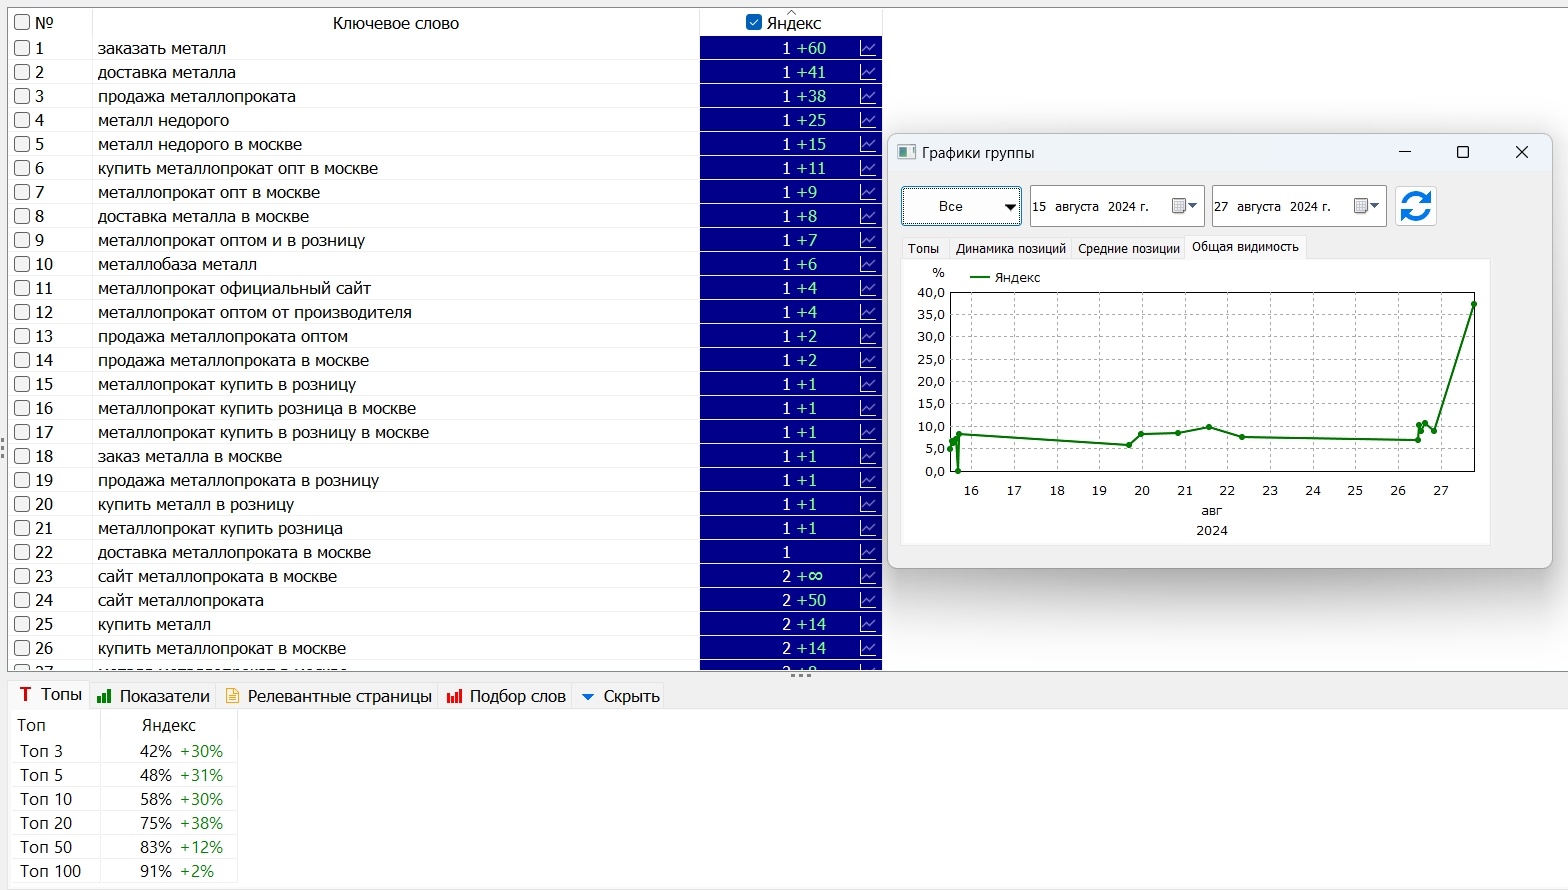Check row 16 checkbox металлопрокат купить розница в москве
The image size is (1568, 890).
coord(22,408)
